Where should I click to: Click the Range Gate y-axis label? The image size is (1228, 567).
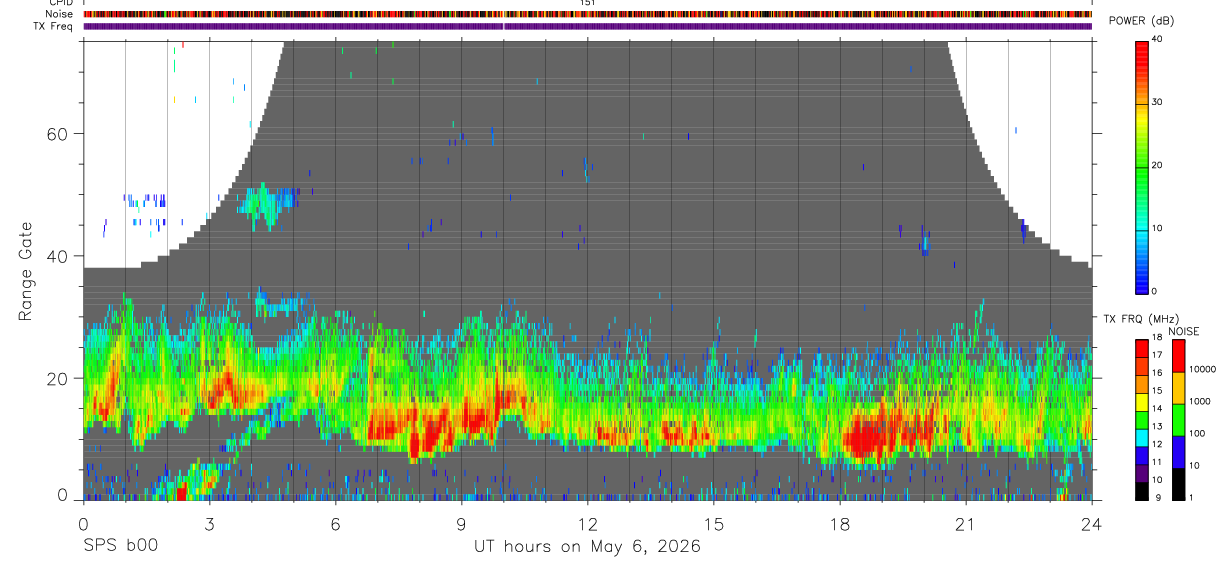click(24, 272)
